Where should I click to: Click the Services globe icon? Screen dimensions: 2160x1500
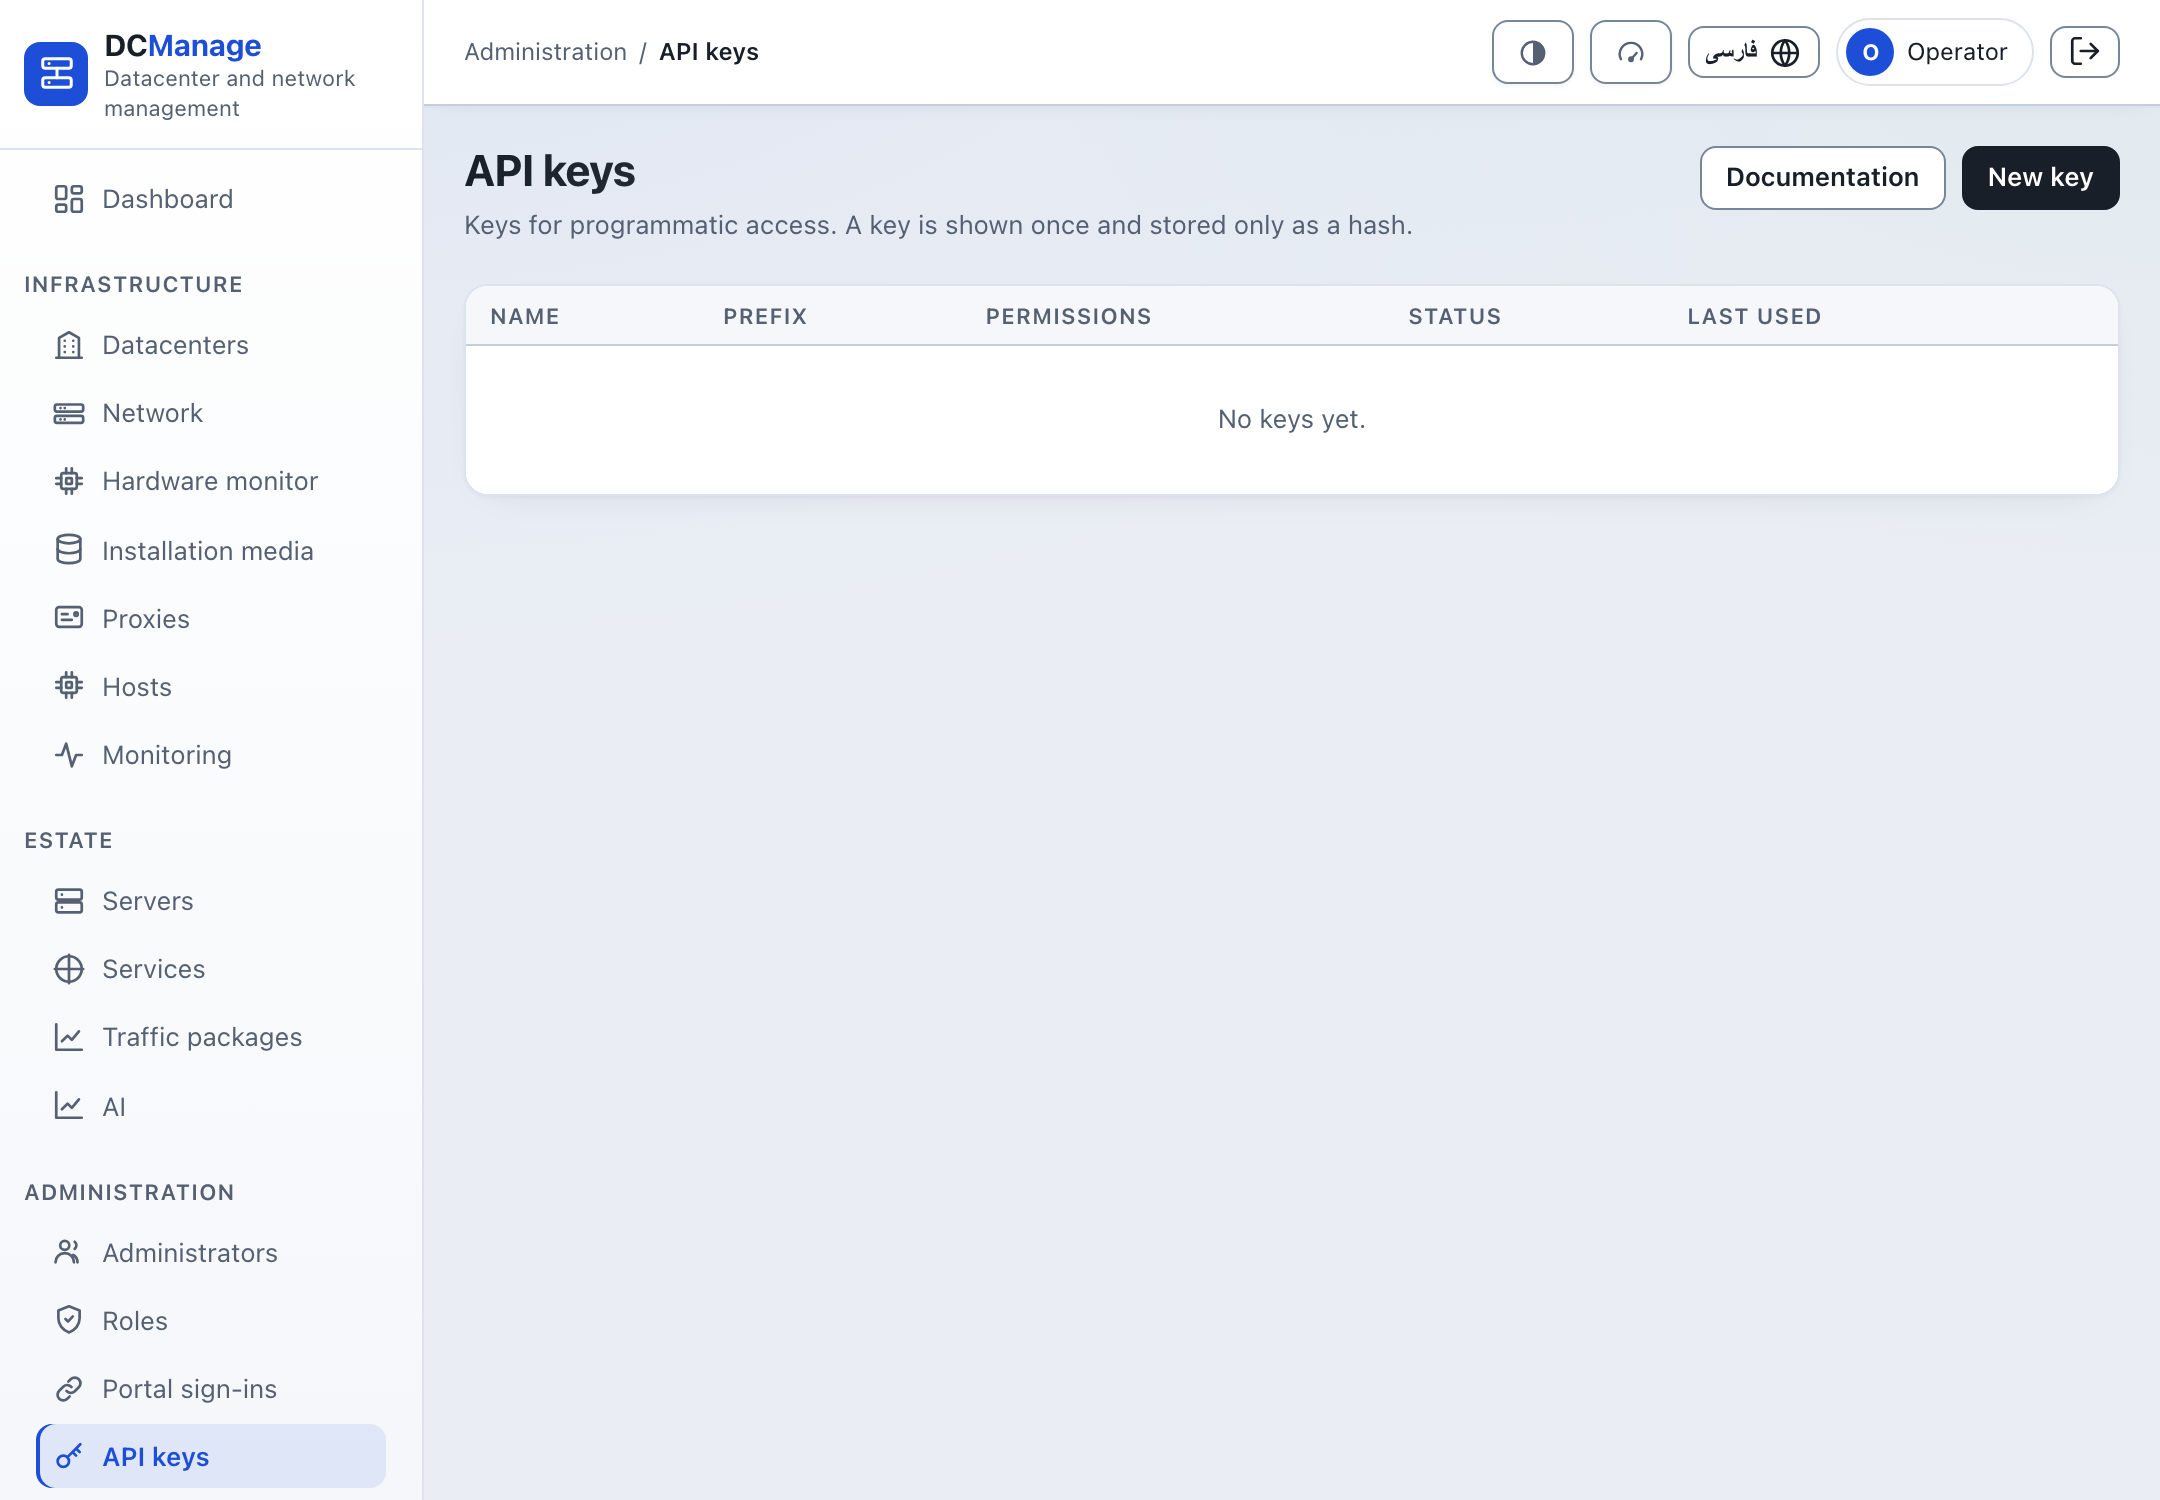pos(69,969)
